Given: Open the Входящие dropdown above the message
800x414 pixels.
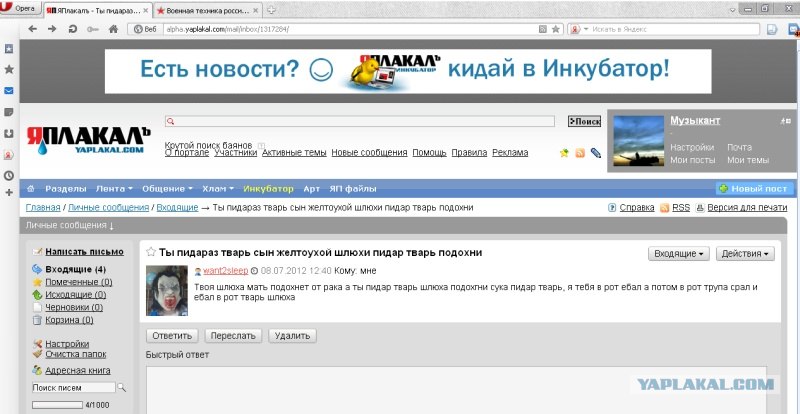Looking at the screenshot, I should (681, 254).
